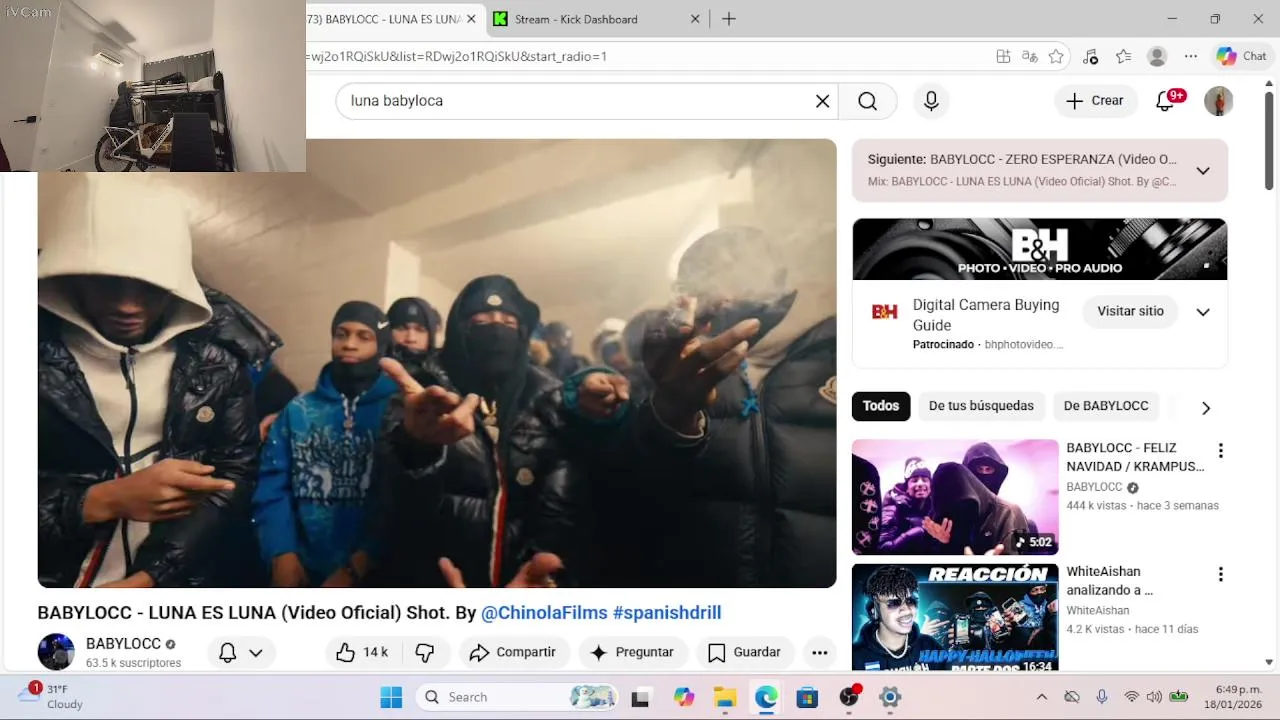Open Task View on the taskbar
Viewport: 1280px width, 720px height.
pyautogui.click(x=640, y=697)
